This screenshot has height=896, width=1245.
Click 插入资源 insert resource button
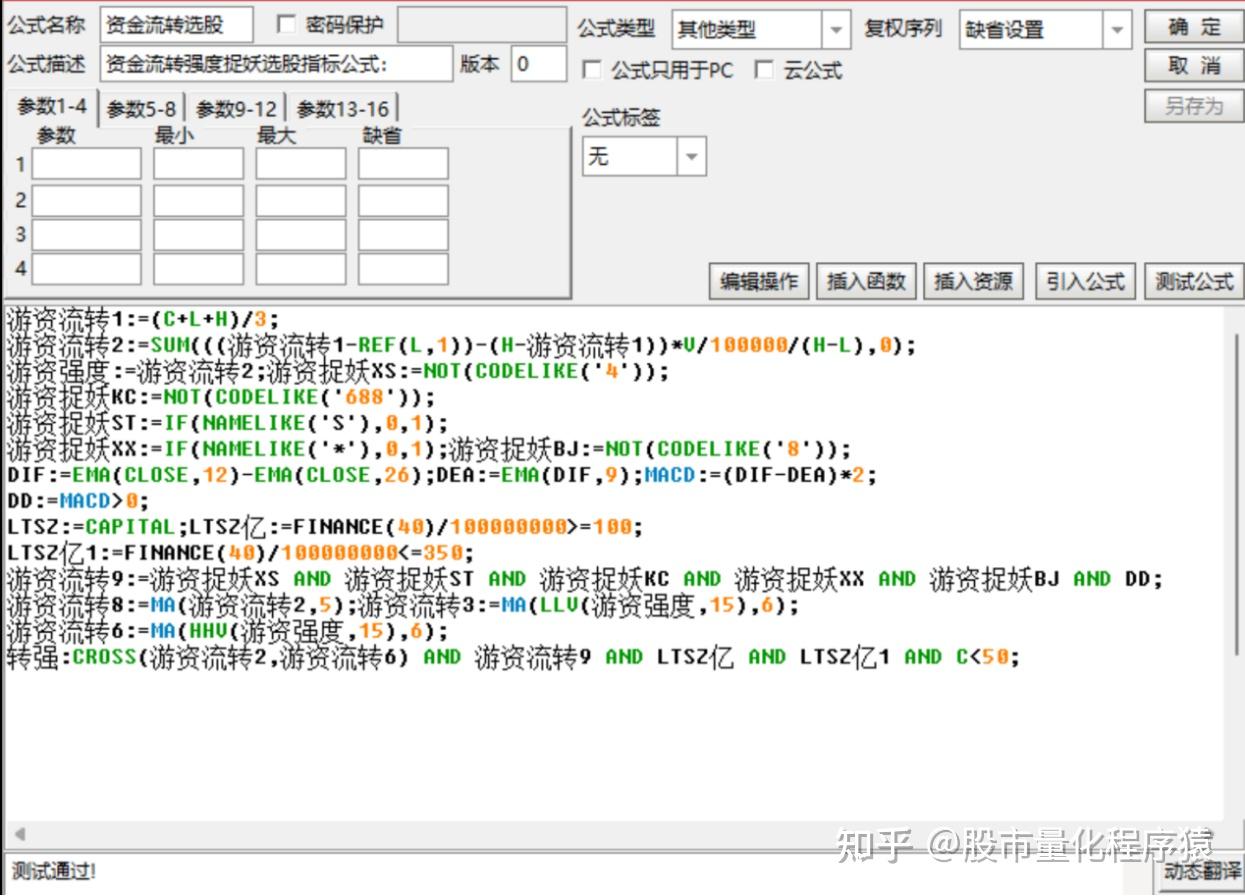click(x=973, y=281)
